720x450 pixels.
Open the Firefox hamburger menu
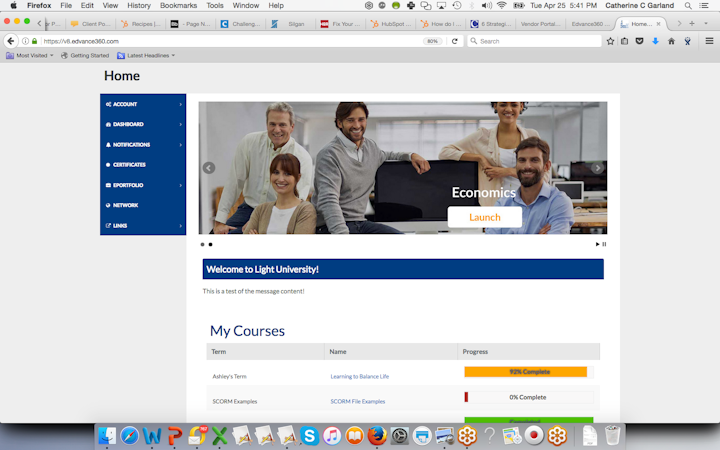point(709,41)
